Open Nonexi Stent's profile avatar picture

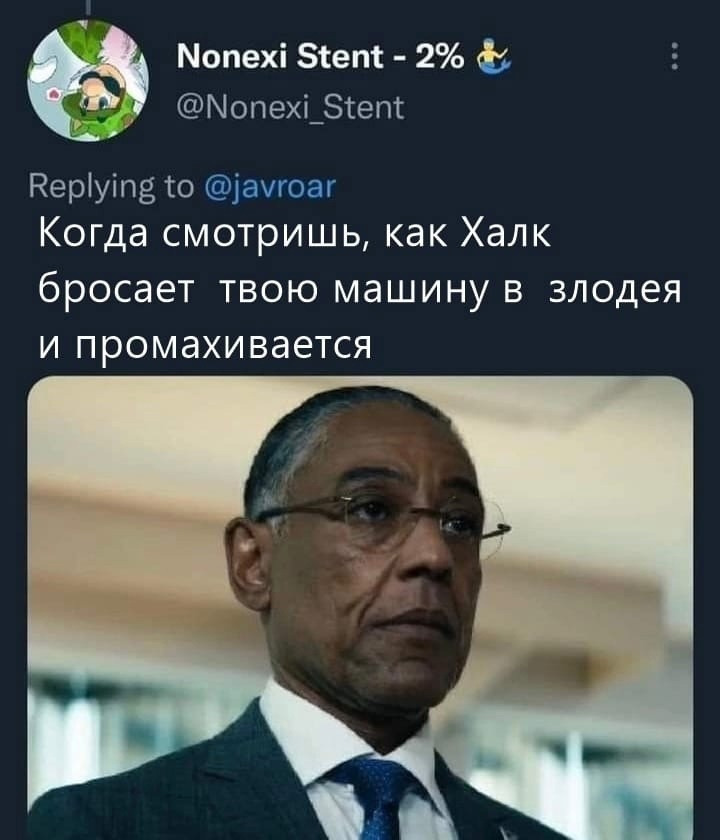[88, 80]
